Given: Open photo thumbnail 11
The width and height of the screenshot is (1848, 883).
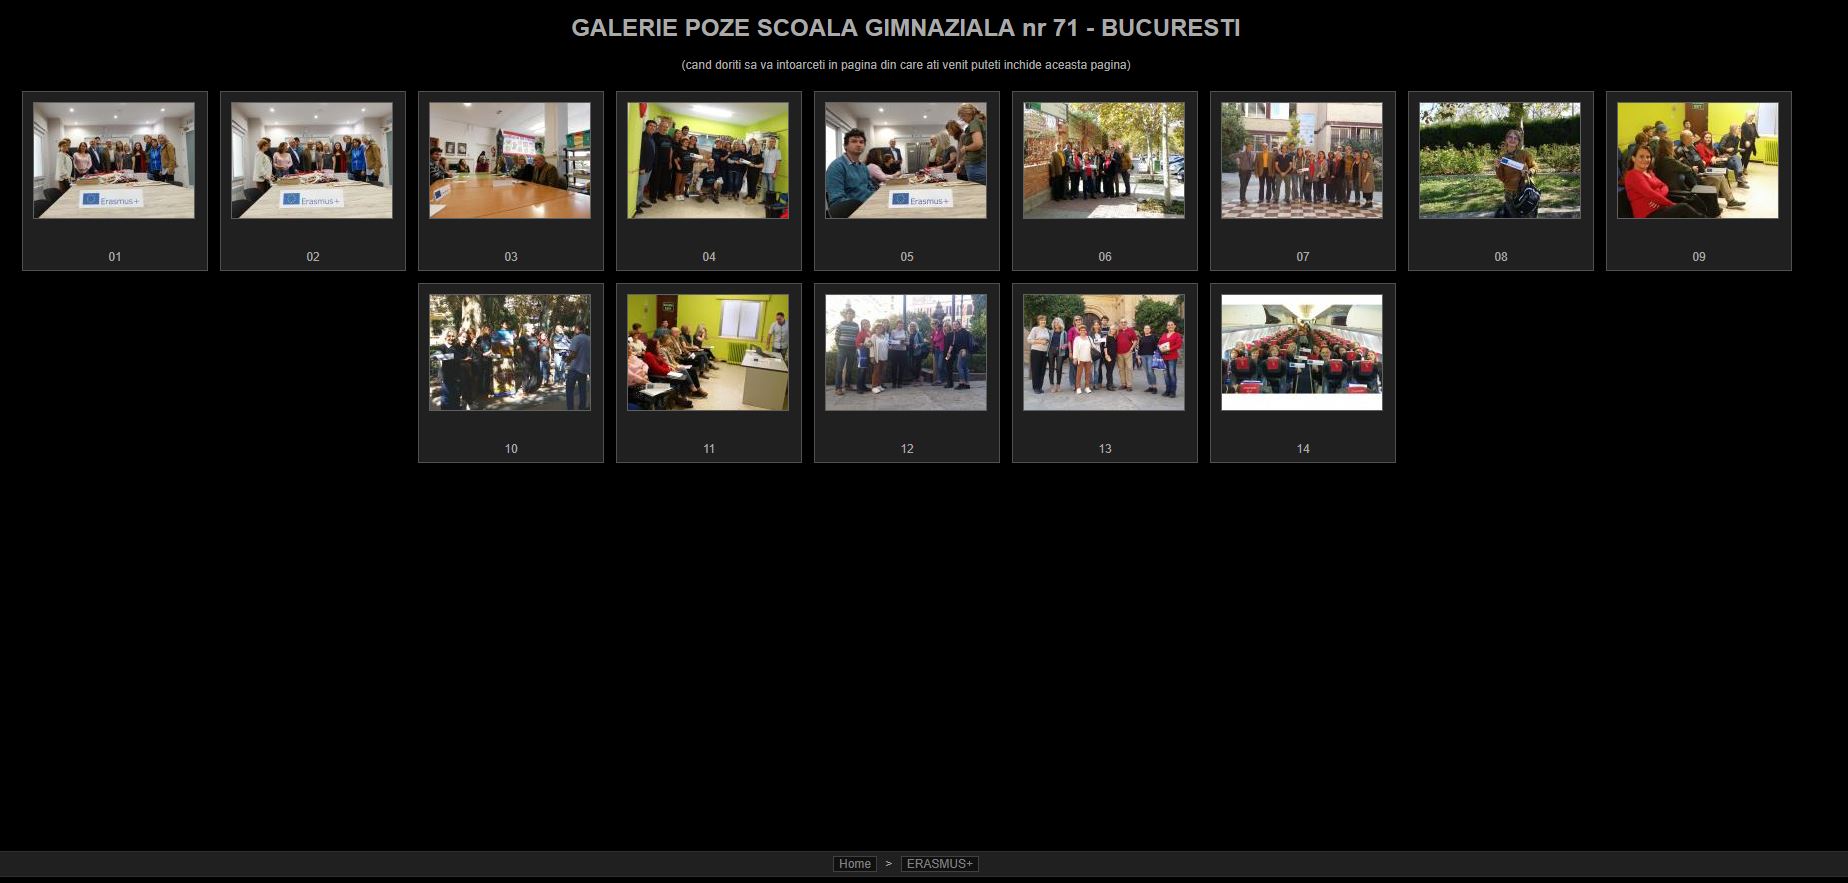Looking at the screenshot, I should [x=708, y=352].
